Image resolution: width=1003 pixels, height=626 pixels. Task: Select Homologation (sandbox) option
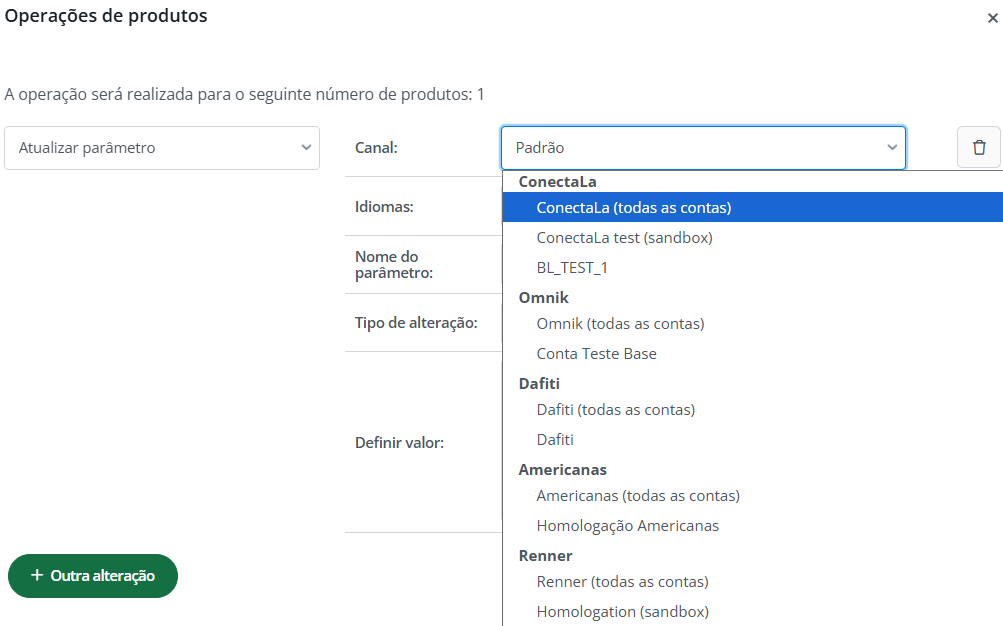point(622,612)
